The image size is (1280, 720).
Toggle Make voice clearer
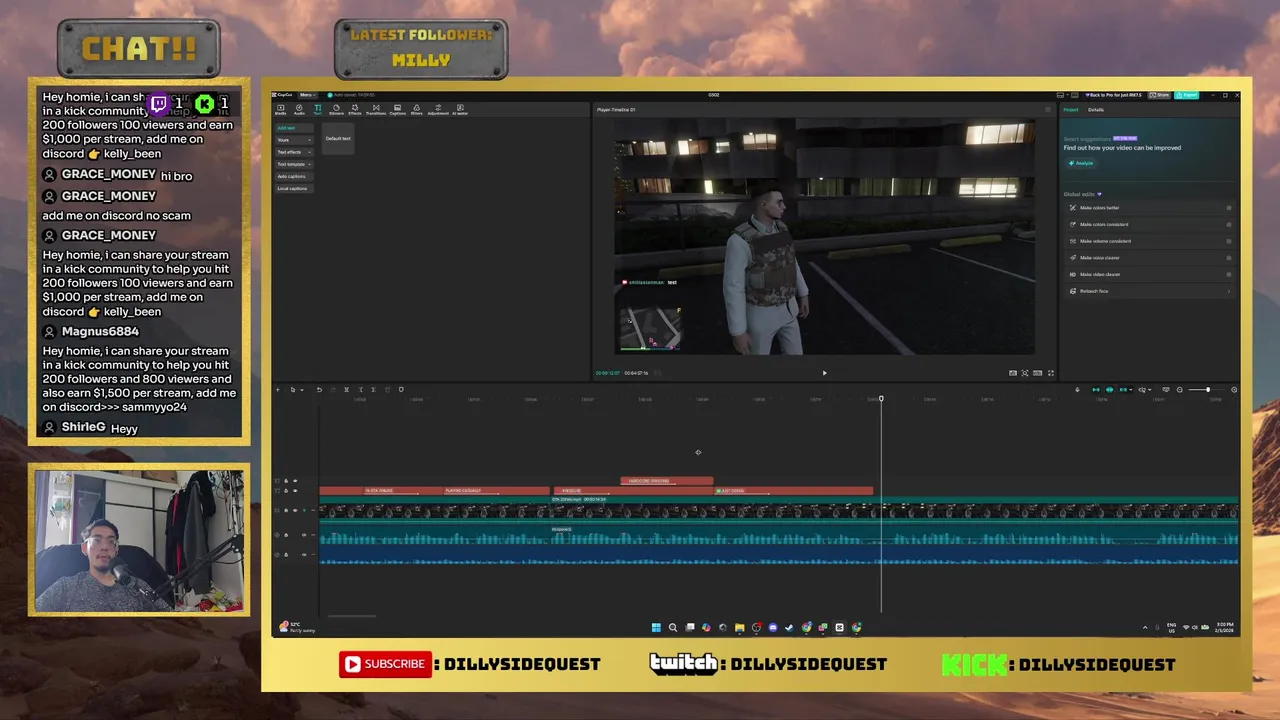click(1229, 258)
